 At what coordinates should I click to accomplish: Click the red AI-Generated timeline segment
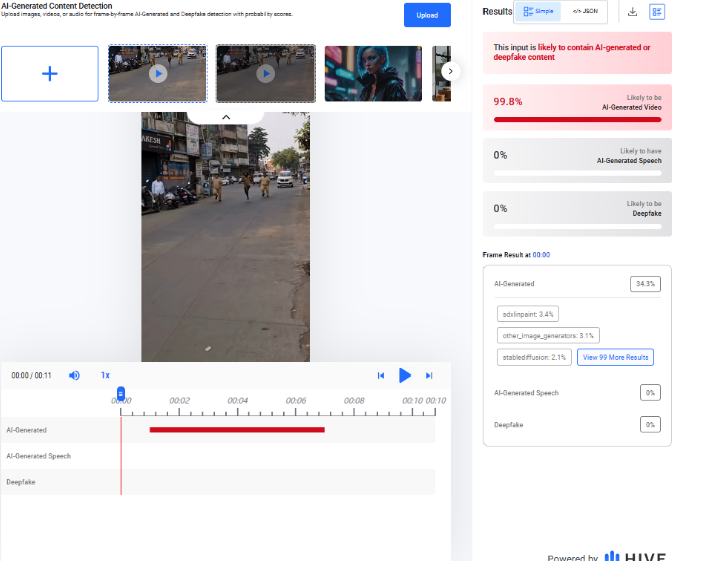(x=237, y=430)
